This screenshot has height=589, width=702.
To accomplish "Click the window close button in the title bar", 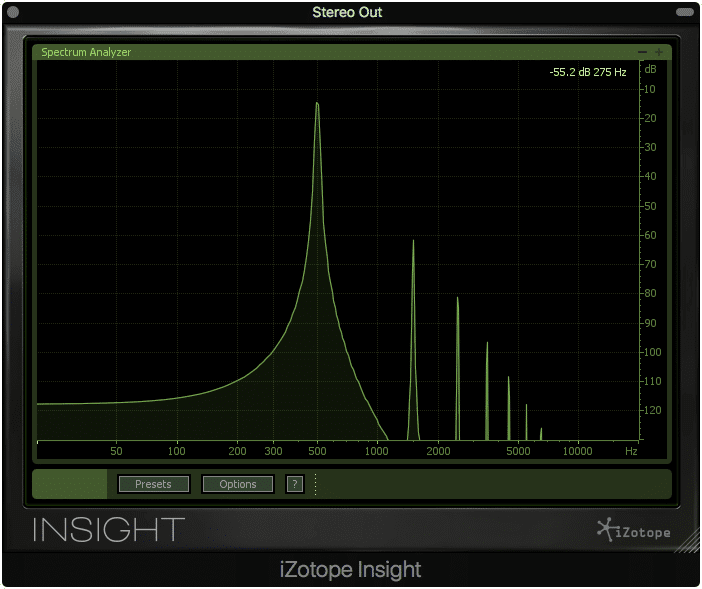I will [x=13, y=12].
